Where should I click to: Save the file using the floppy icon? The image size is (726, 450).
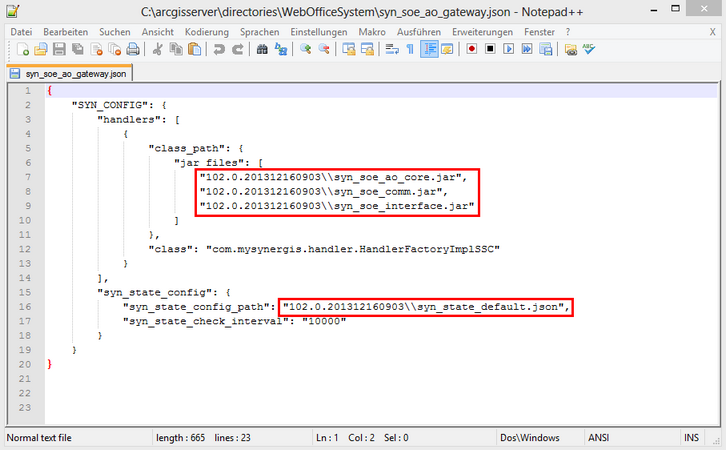pos(59,49)
